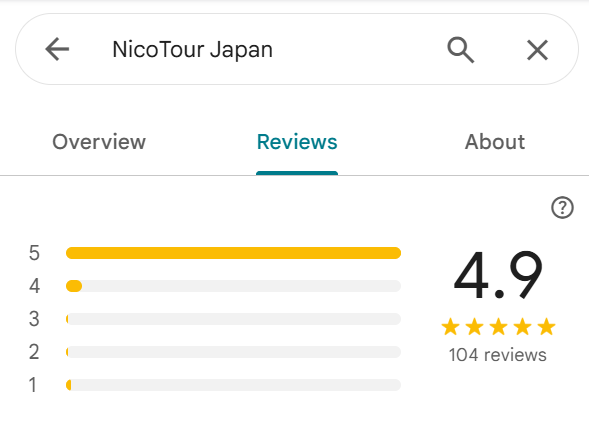Filter by 3-star rating bar
This screenshot has width=589, height=421.
point(233,319)
